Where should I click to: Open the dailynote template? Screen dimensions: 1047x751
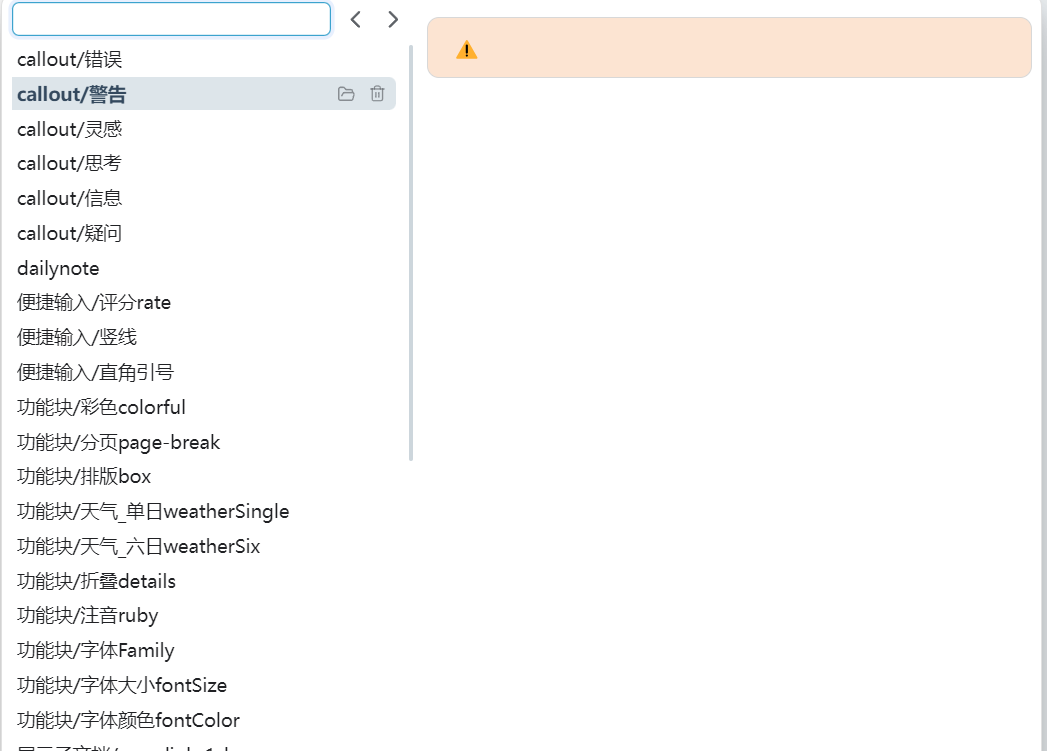point(58,268)
